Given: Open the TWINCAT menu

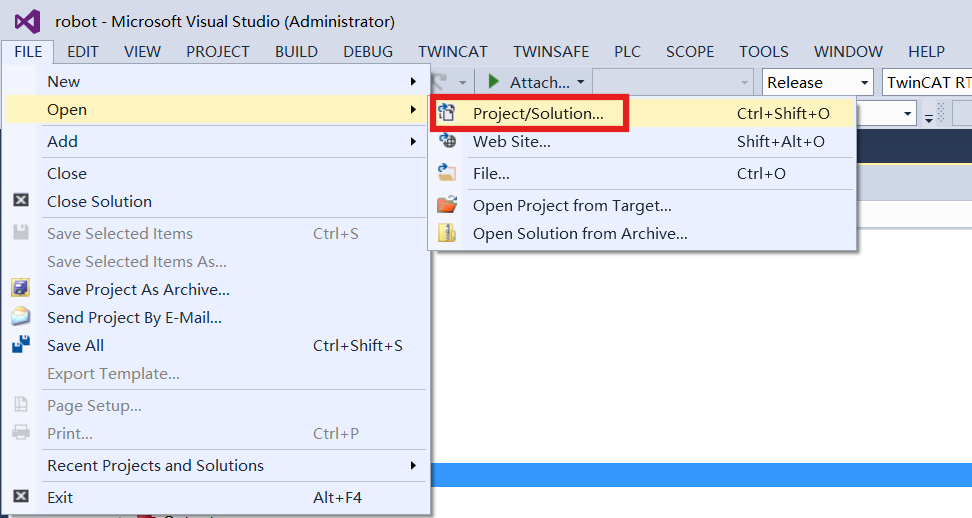Looking at the screenshot, I should 454,52.
